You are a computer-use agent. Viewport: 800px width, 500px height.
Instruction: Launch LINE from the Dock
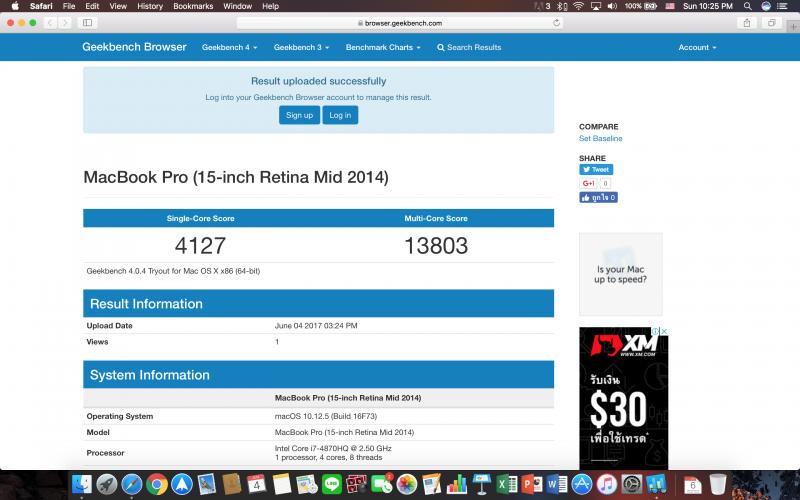coord(332,484)
